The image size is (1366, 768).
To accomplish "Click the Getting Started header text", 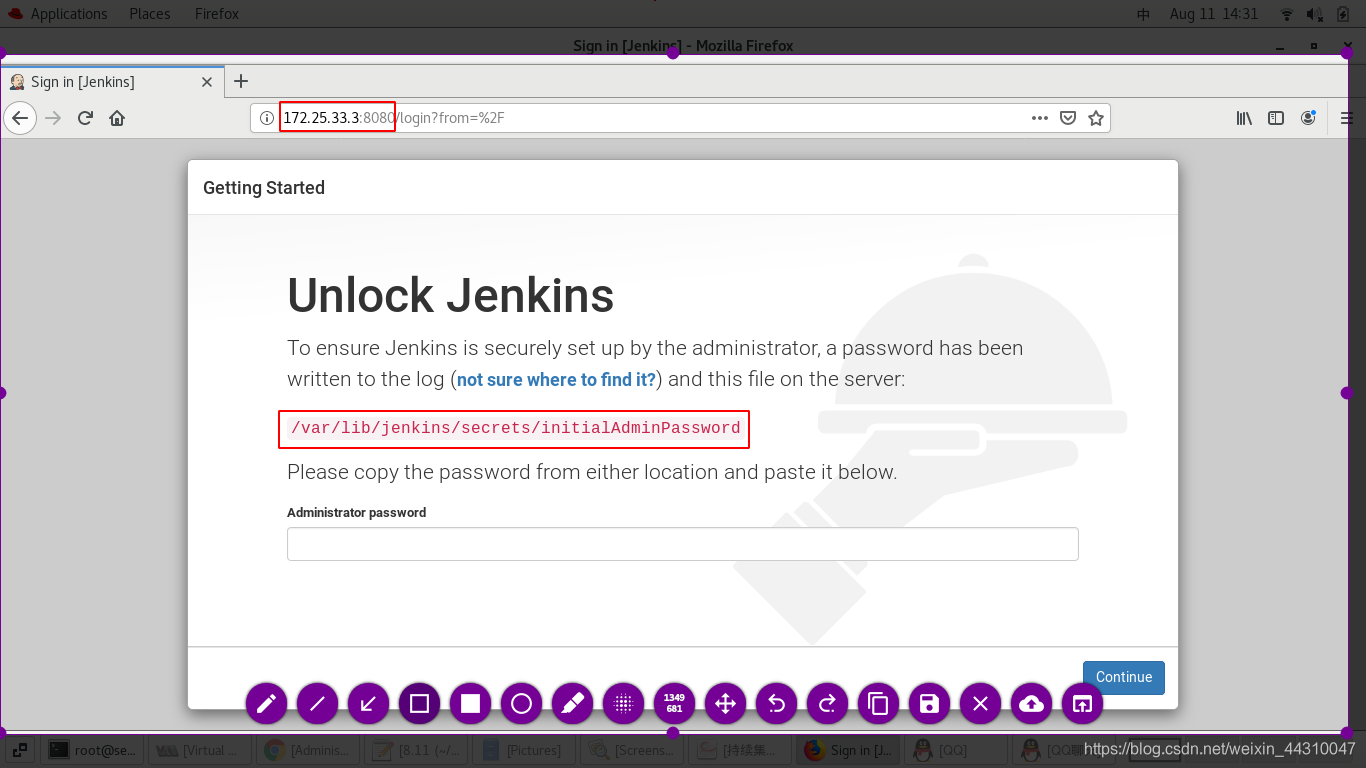I will 264,188.
